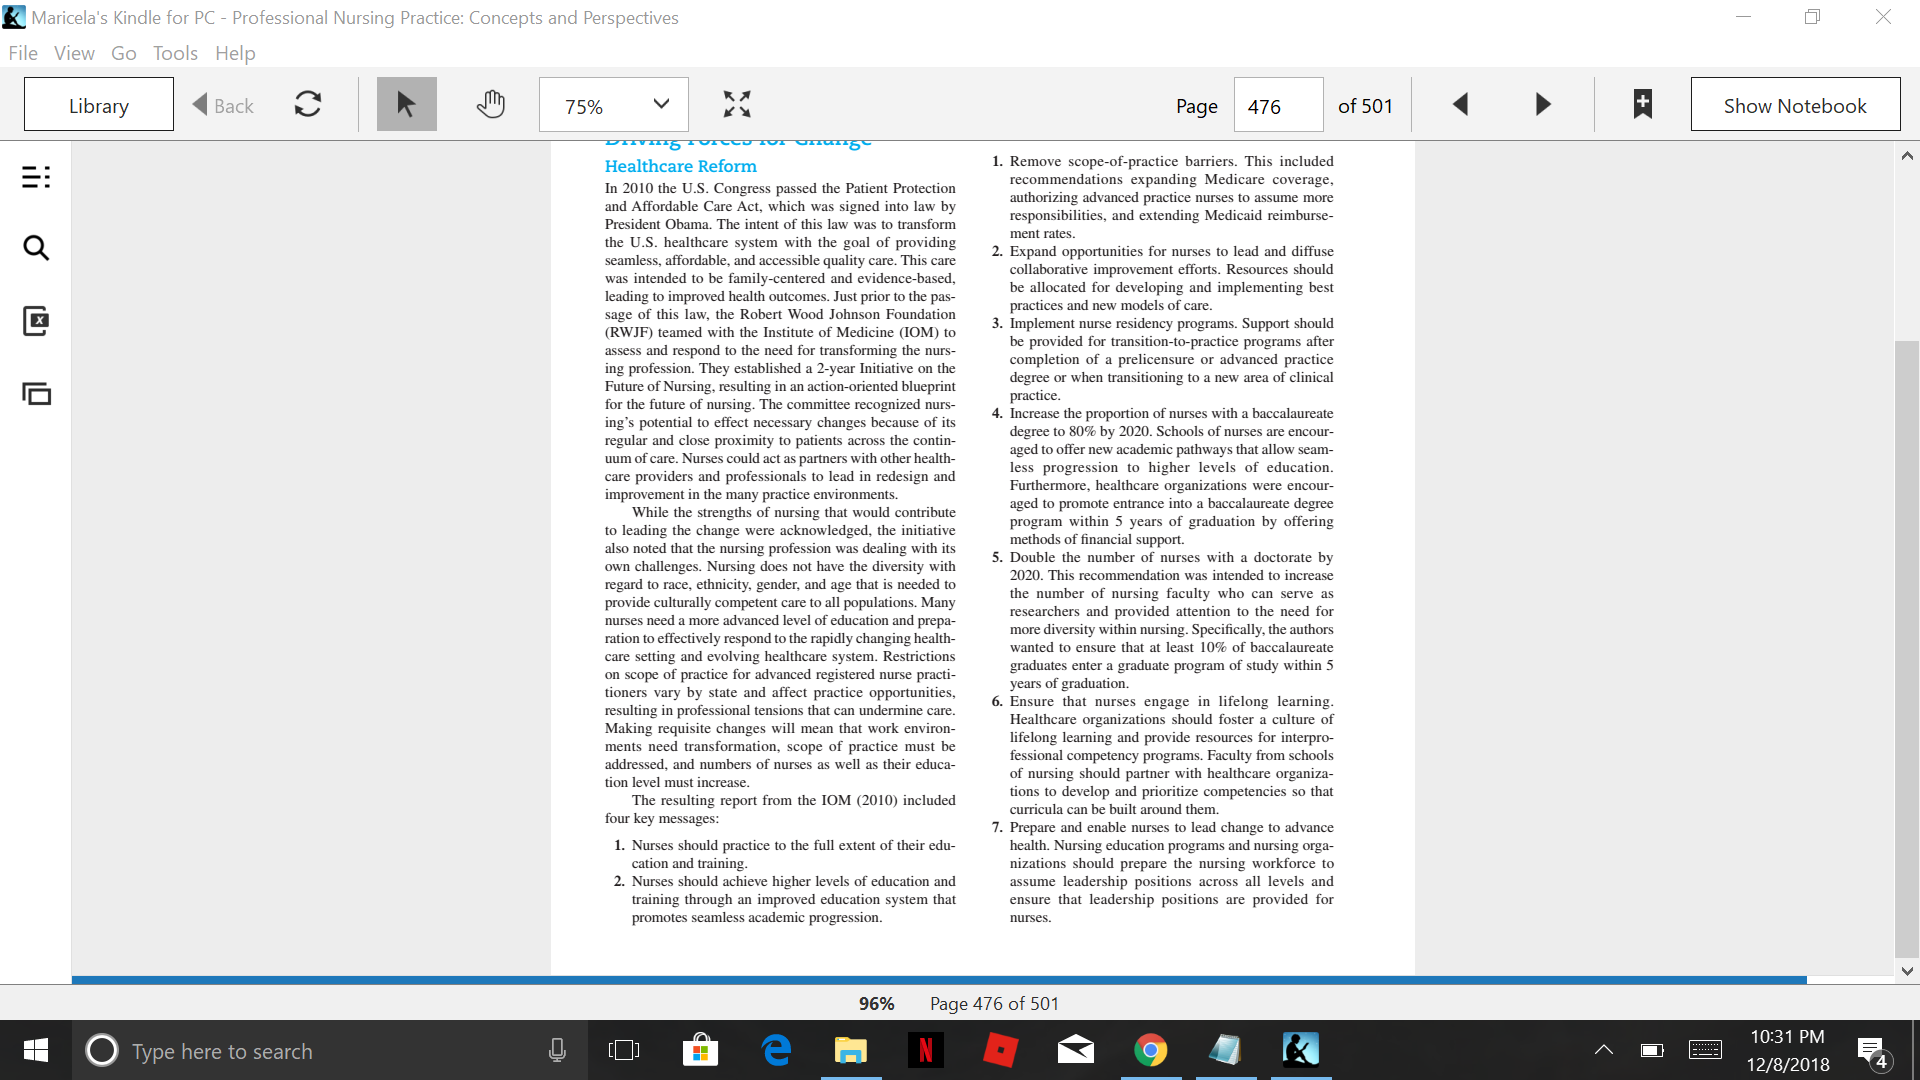1920x1080 pixels.
Task: Open the File menu
Action: [23, 53]
